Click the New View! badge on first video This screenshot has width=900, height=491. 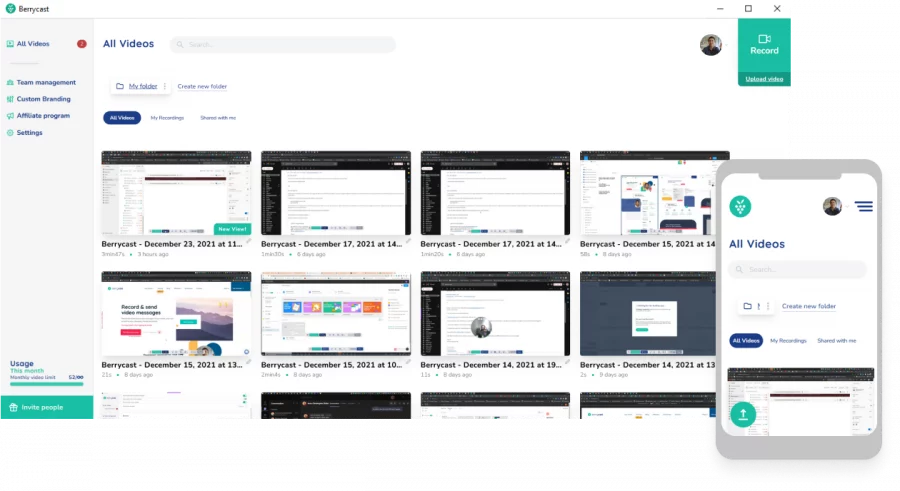[232, 229]
